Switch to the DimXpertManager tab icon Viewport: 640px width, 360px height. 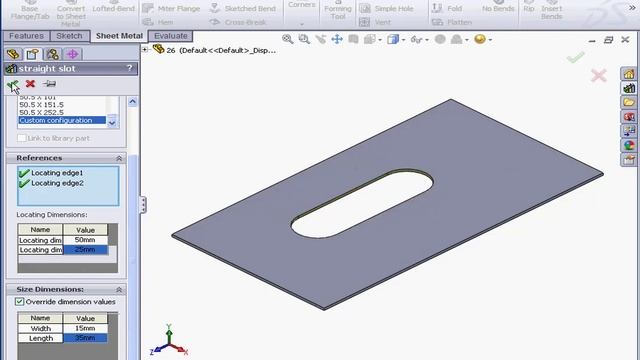pyautogui.click(x=72, y=54)
